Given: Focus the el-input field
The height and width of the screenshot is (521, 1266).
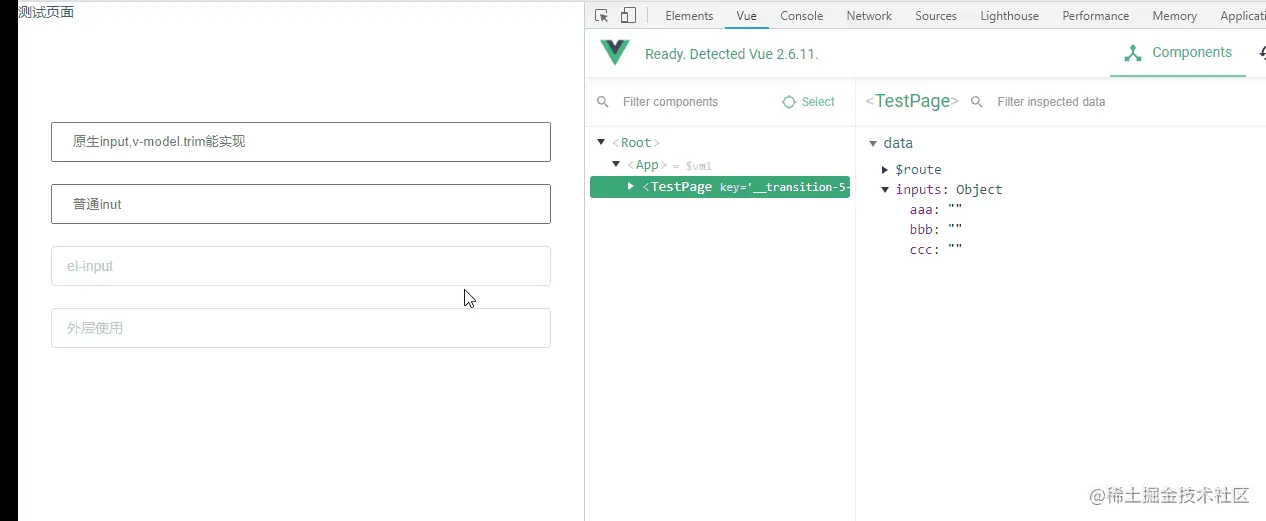Looking at the screenshot, I should point(301,266).
